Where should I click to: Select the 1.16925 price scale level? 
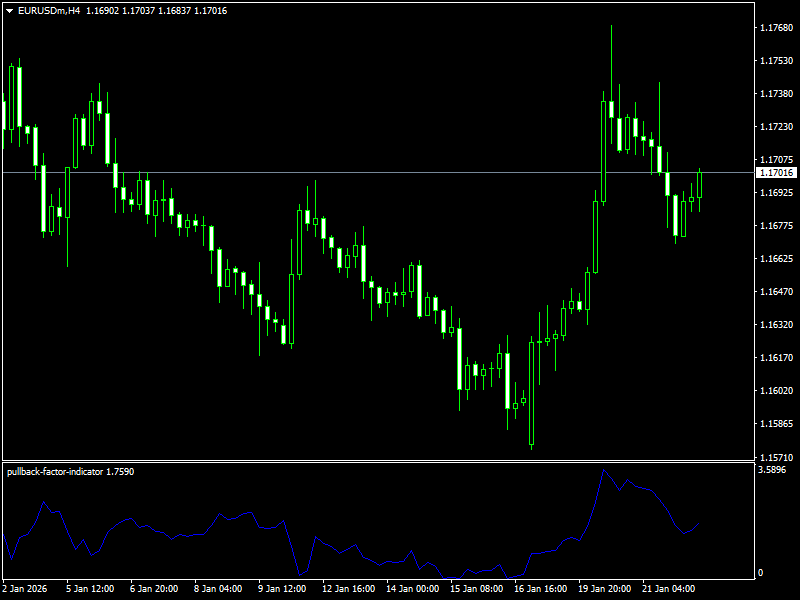[777, 192]
